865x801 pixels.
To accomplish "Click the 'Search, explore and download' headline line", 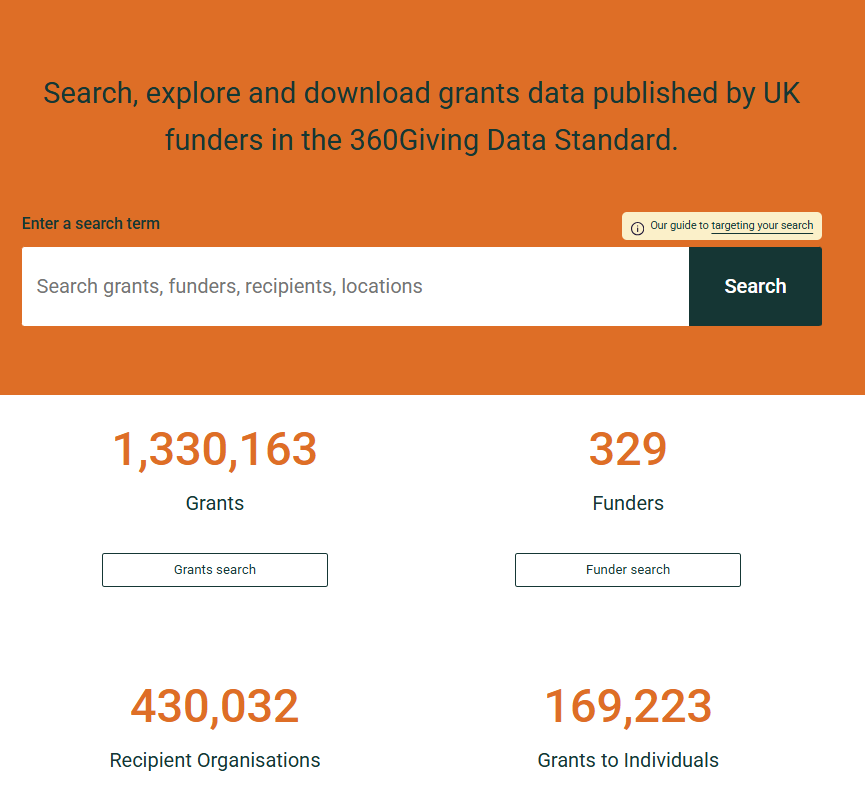I will [240, 94].
